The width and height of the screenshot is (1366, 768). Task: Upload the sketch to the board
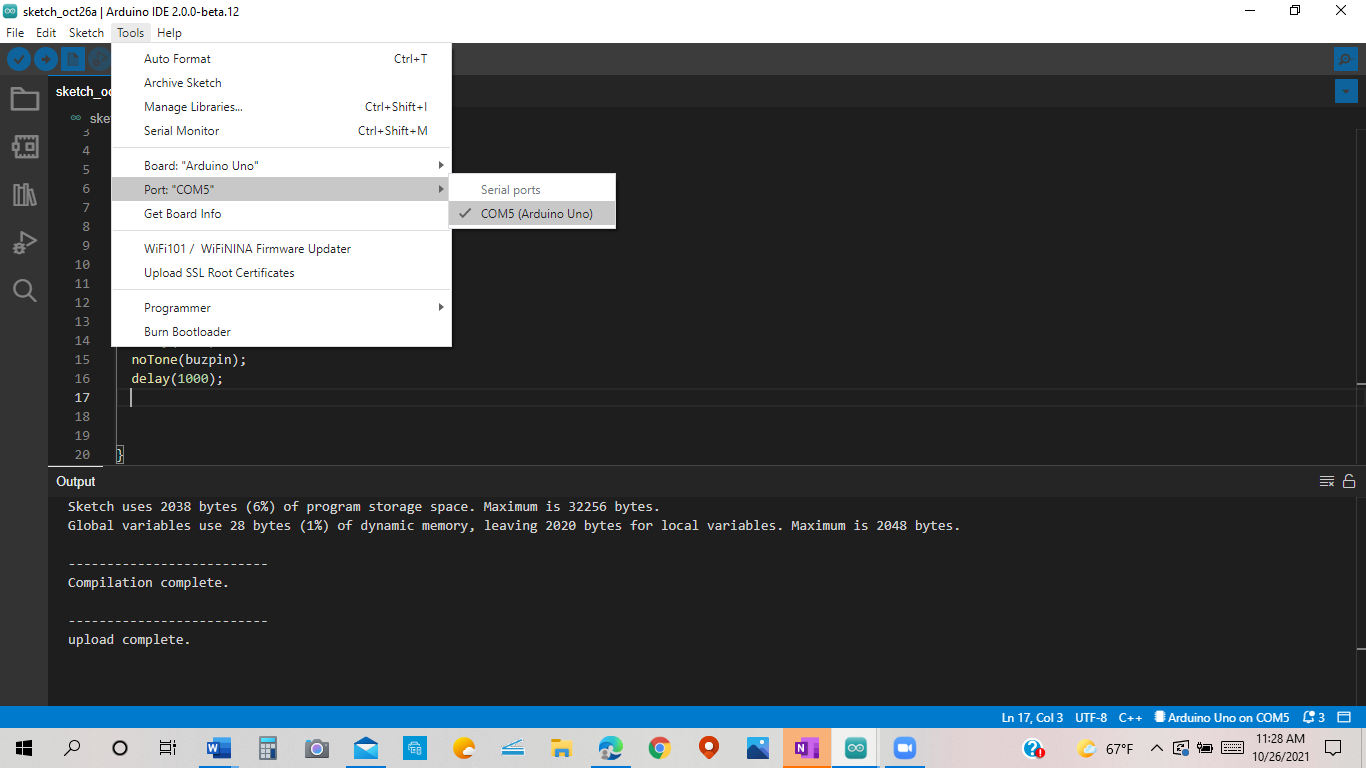[46, 59]
